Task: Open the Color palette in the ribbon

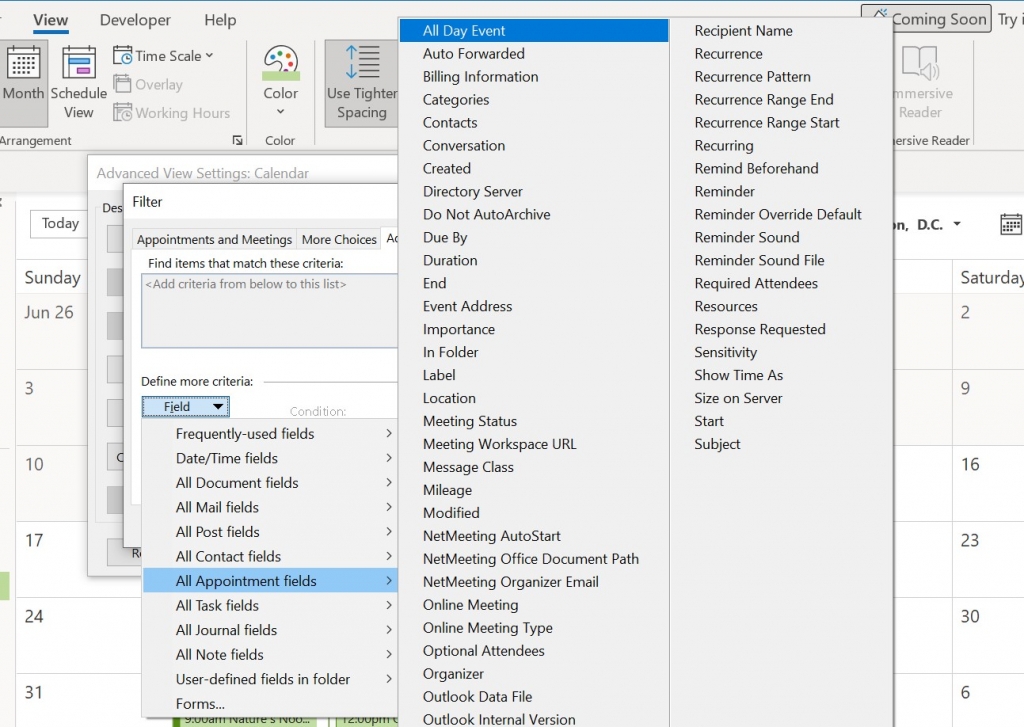Action: click(280, 82)
